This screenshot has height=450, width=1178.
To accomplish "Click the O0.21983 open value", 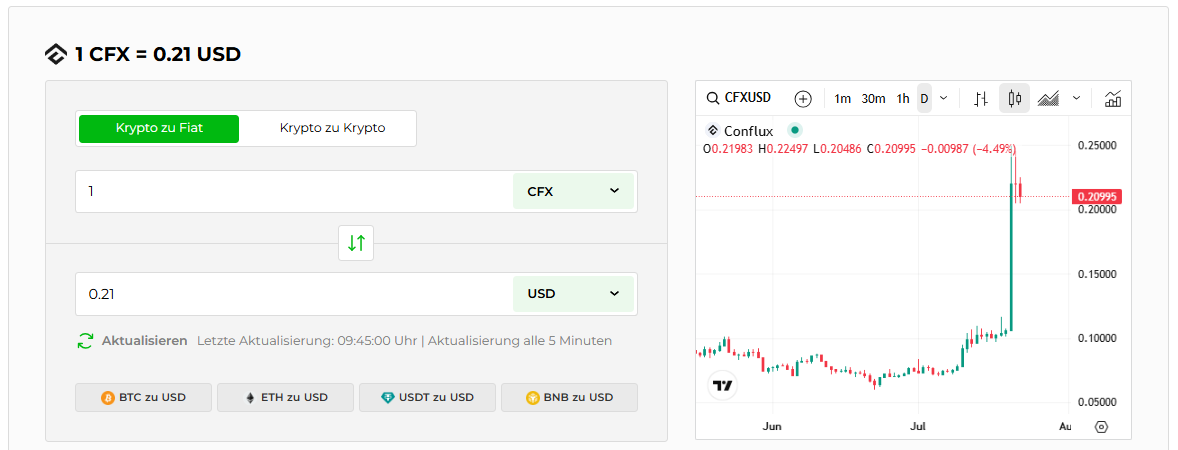I will coord(728,149).
